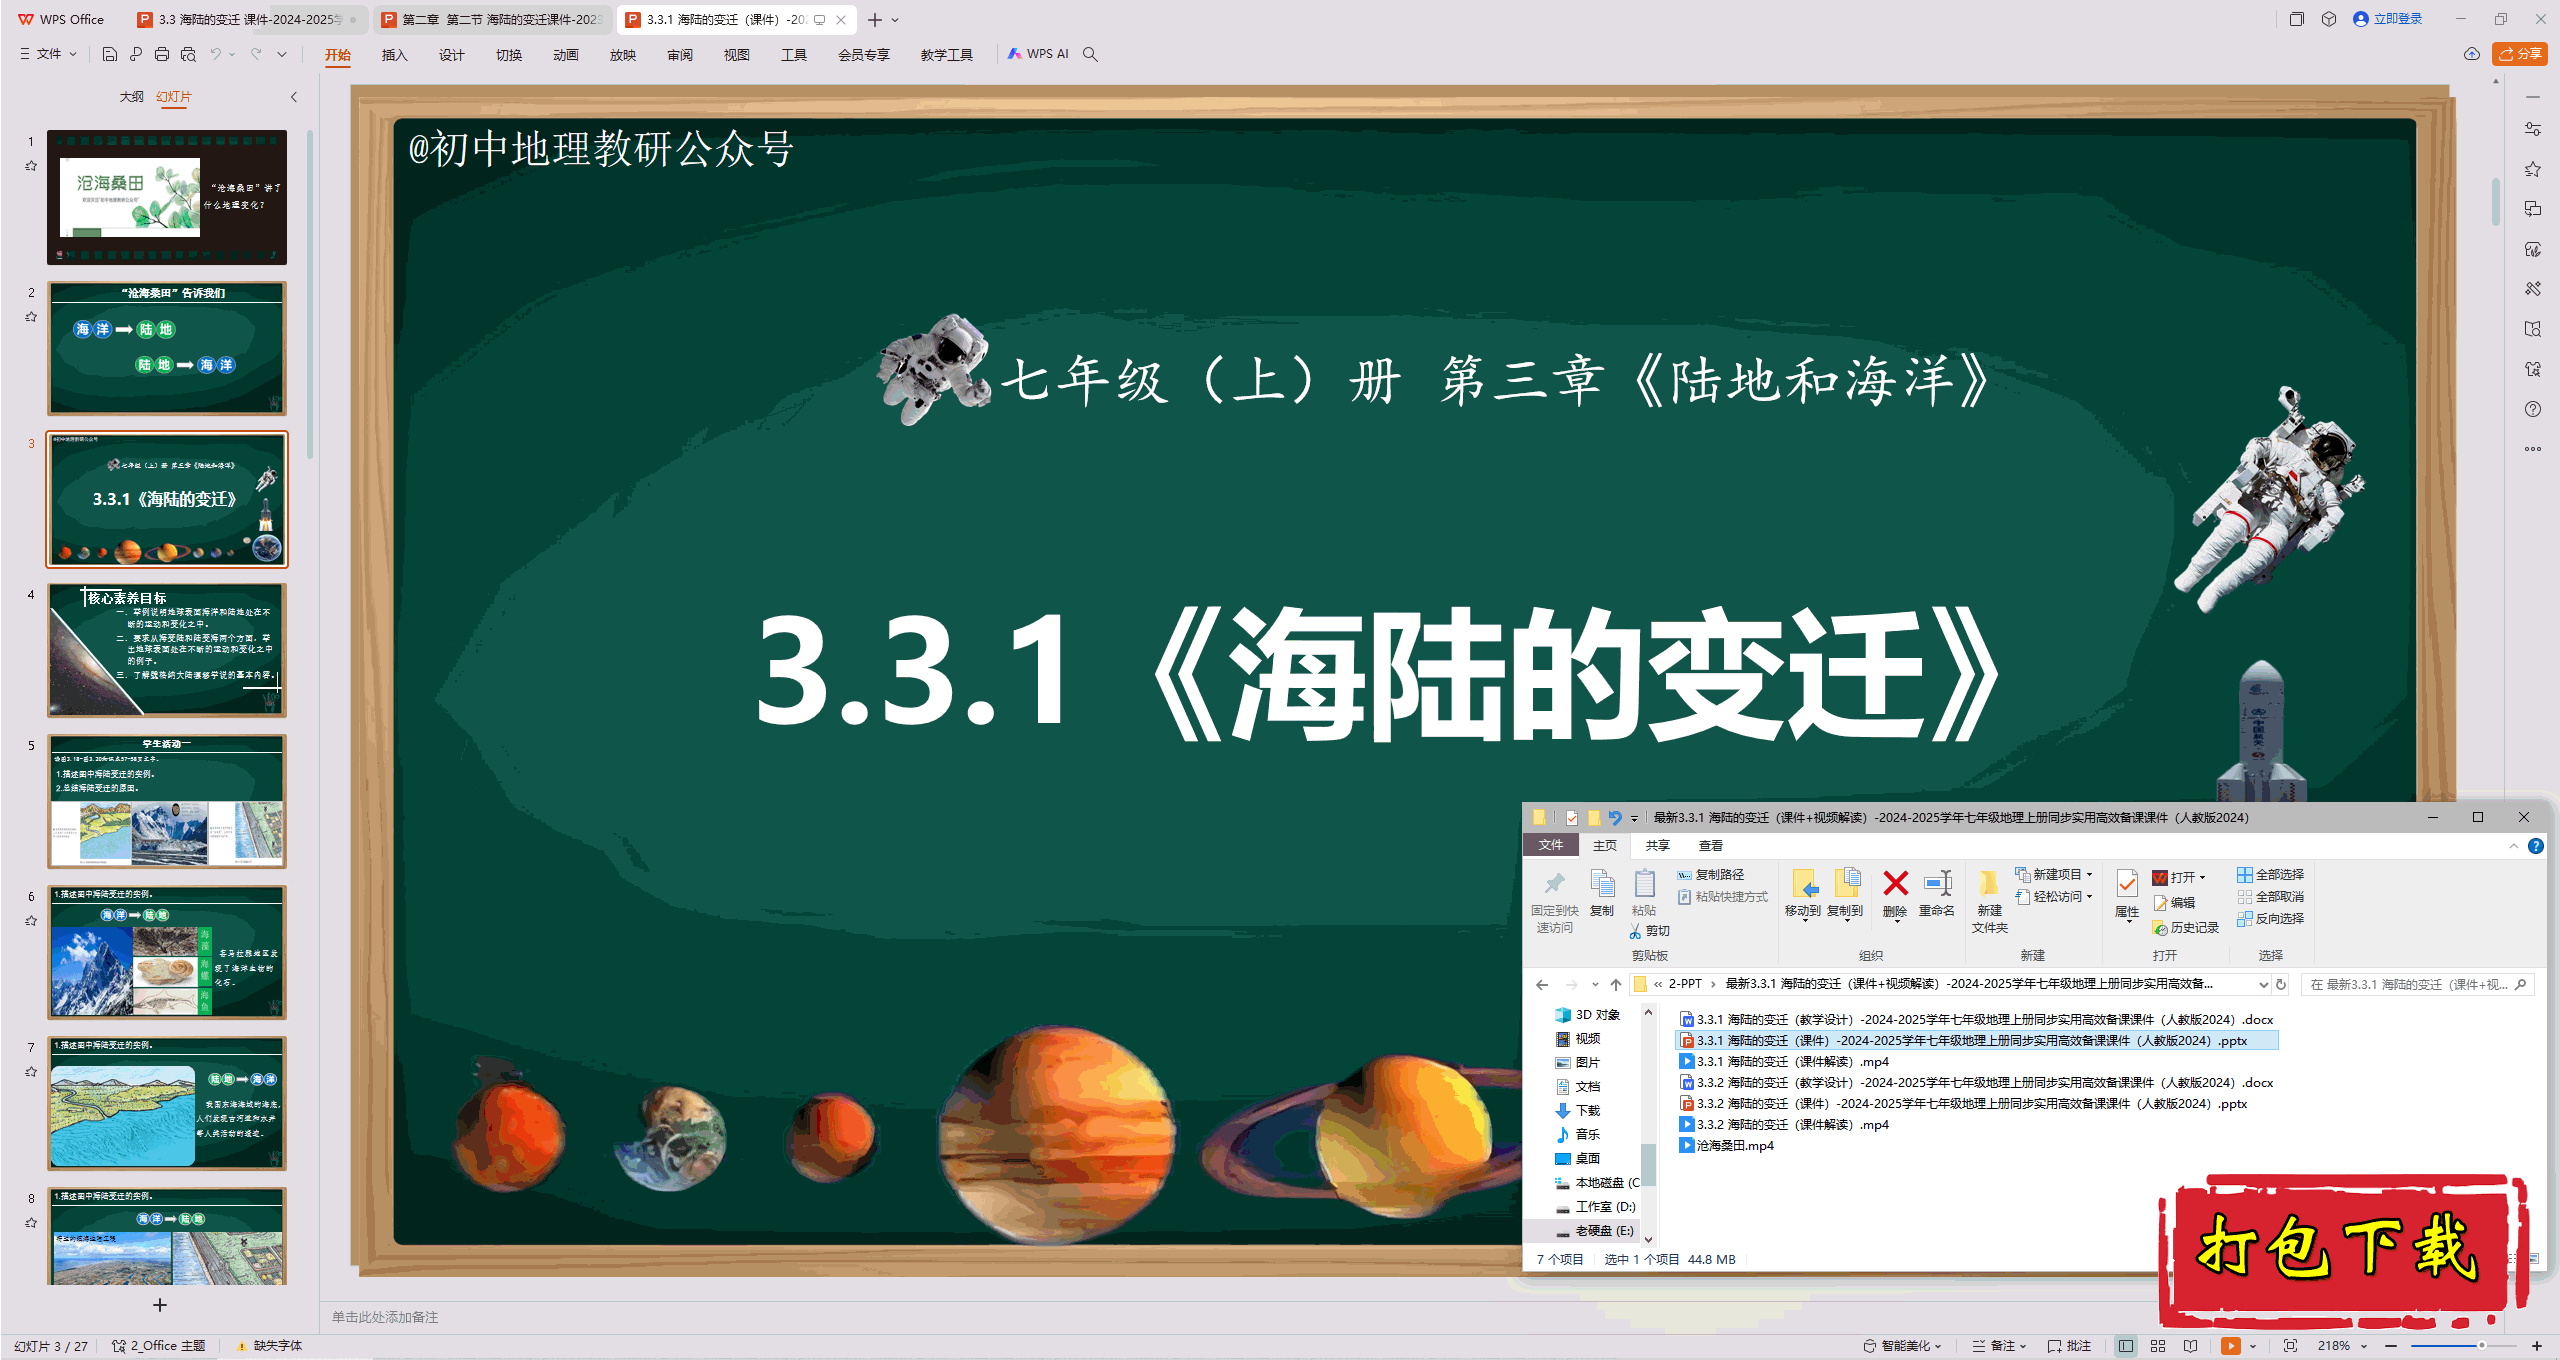Switch to reading view book icon
The width and height of the screenshot is (2560, 1360).
click(x=2190, y=1346)
